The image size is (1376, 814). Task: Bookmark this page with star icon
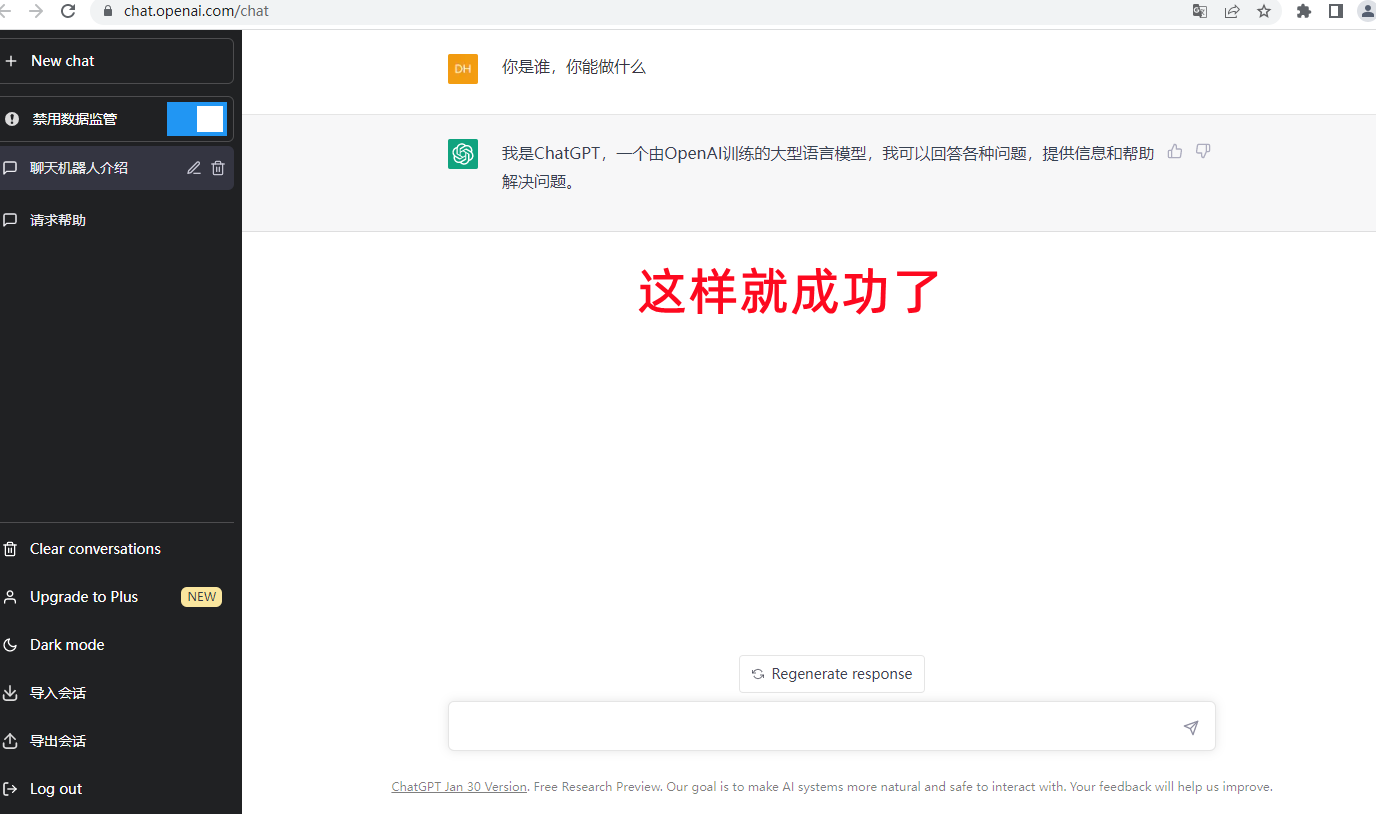(1264, 11)
